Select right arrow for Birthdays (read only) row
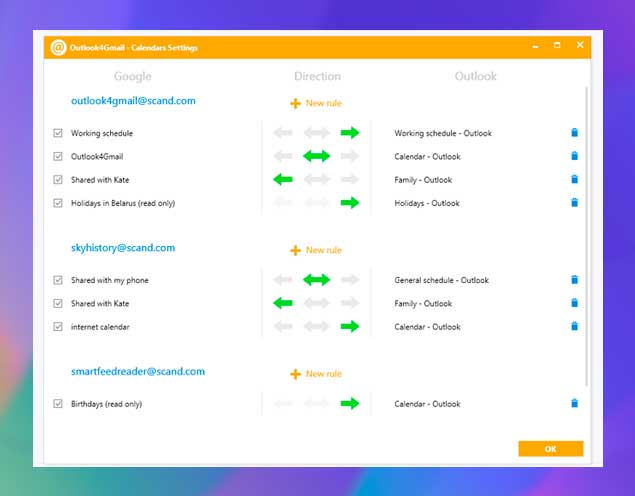Viewport: 635px width, 496px height. 349,403
